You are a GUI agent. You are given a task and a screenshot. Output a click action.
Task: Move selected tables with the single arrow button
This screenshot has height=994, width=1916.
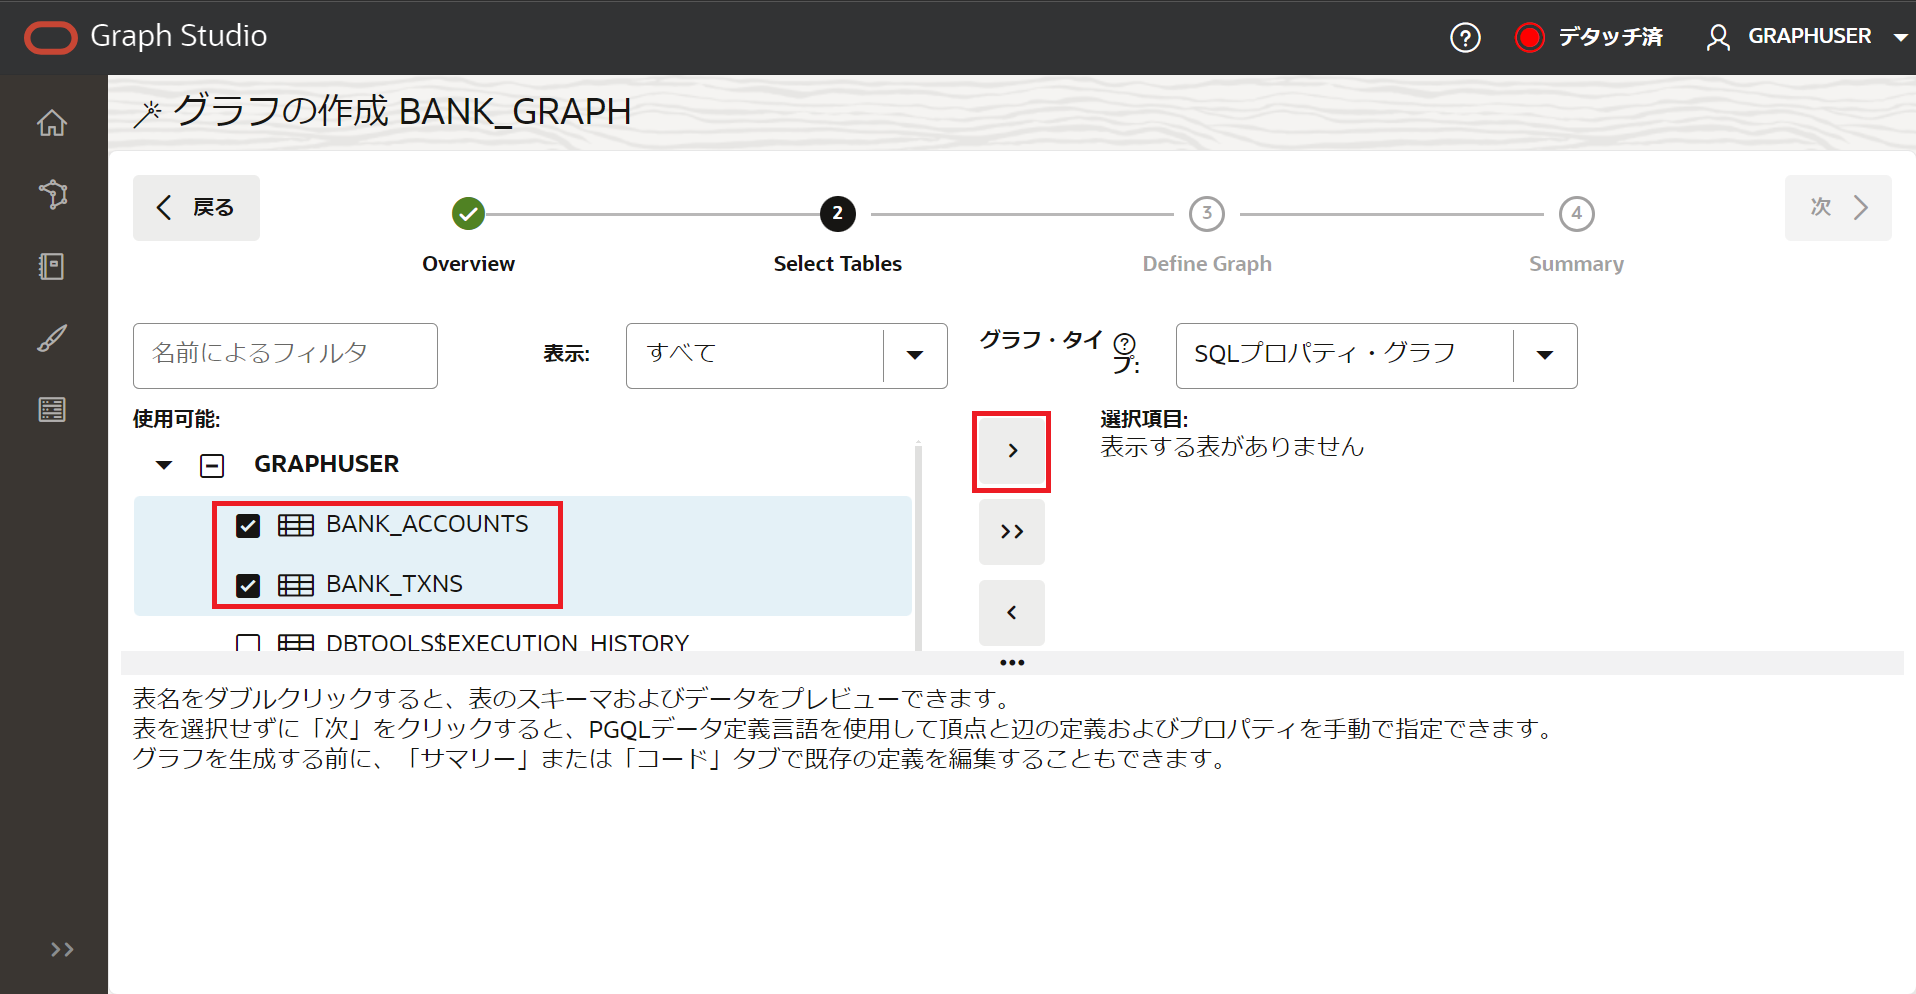(x=1011, y=451)
